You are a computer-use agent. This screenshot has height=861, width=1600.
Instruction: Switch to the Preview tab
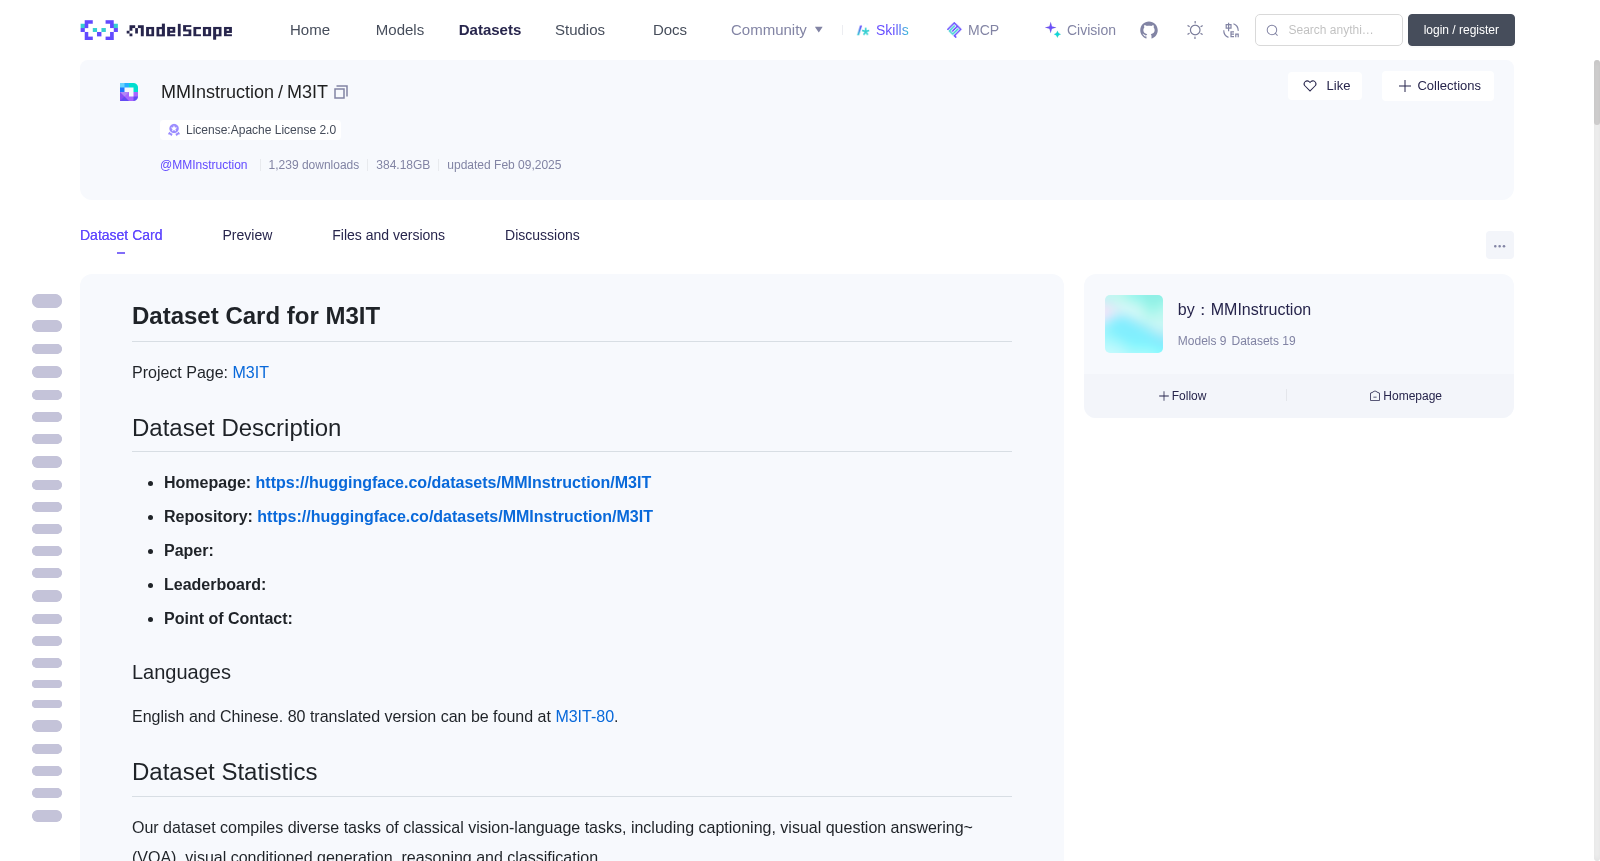pyautogui.click(x=247, y=235)
